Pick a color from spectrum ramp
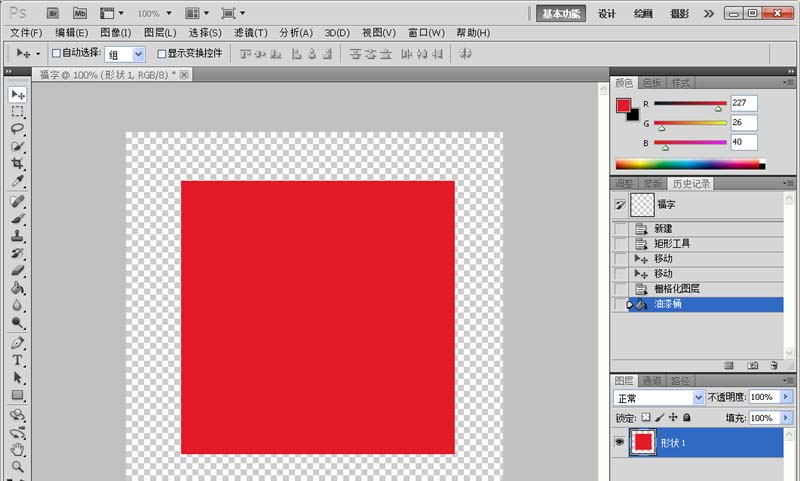The height and width of the screenshot is (481, 800). pyautogui.click(x=690, y=164)
